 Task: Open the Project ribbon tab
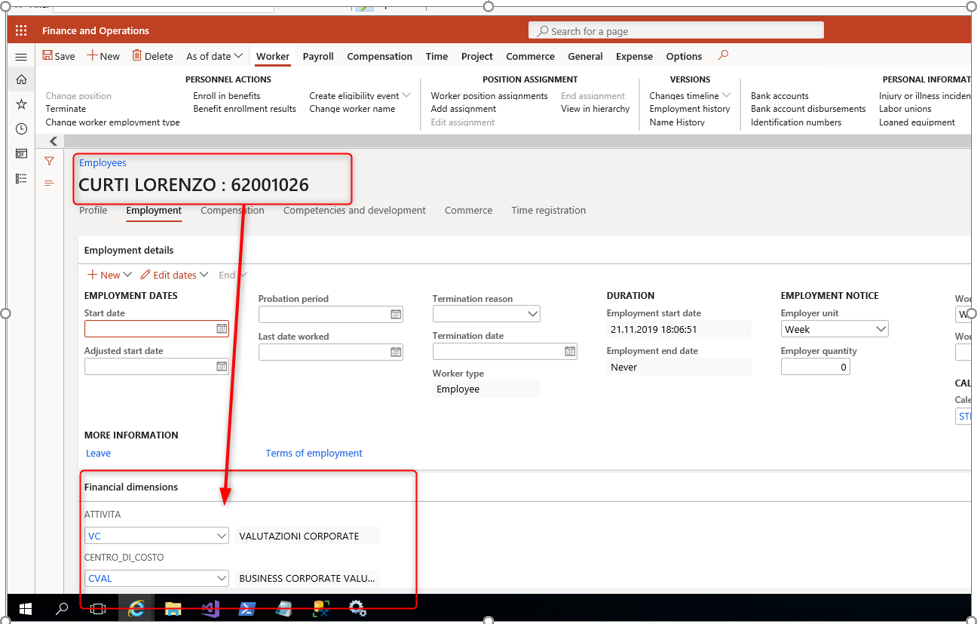(477, 56)
